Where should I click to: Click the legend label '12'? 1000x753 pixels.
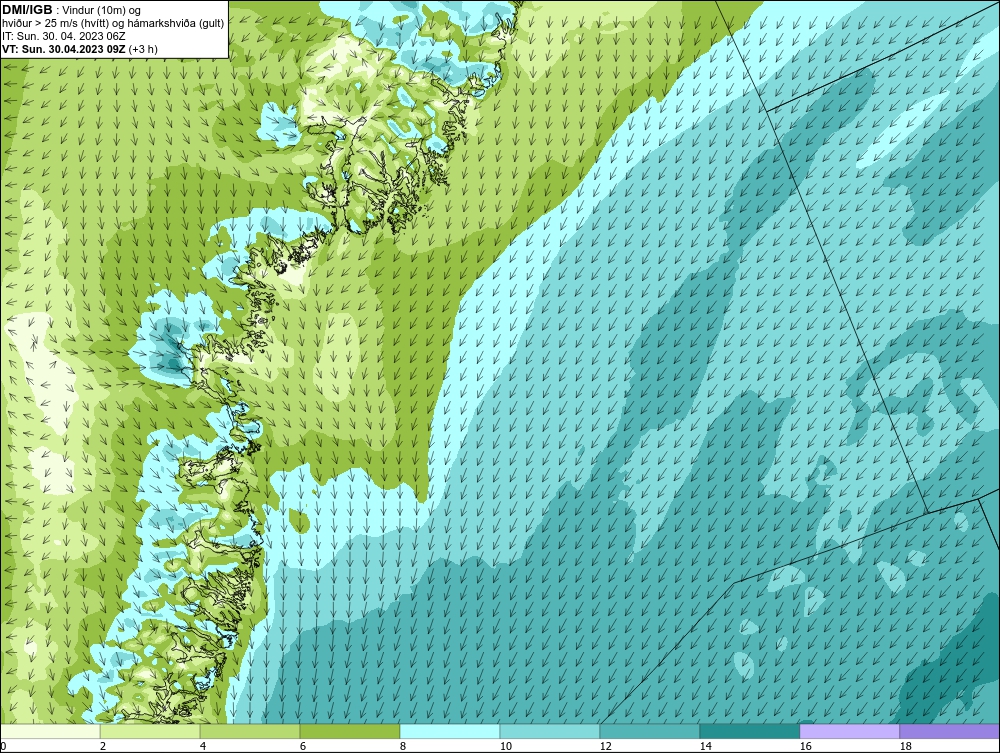pyautogui.click(x=606, y=746)
